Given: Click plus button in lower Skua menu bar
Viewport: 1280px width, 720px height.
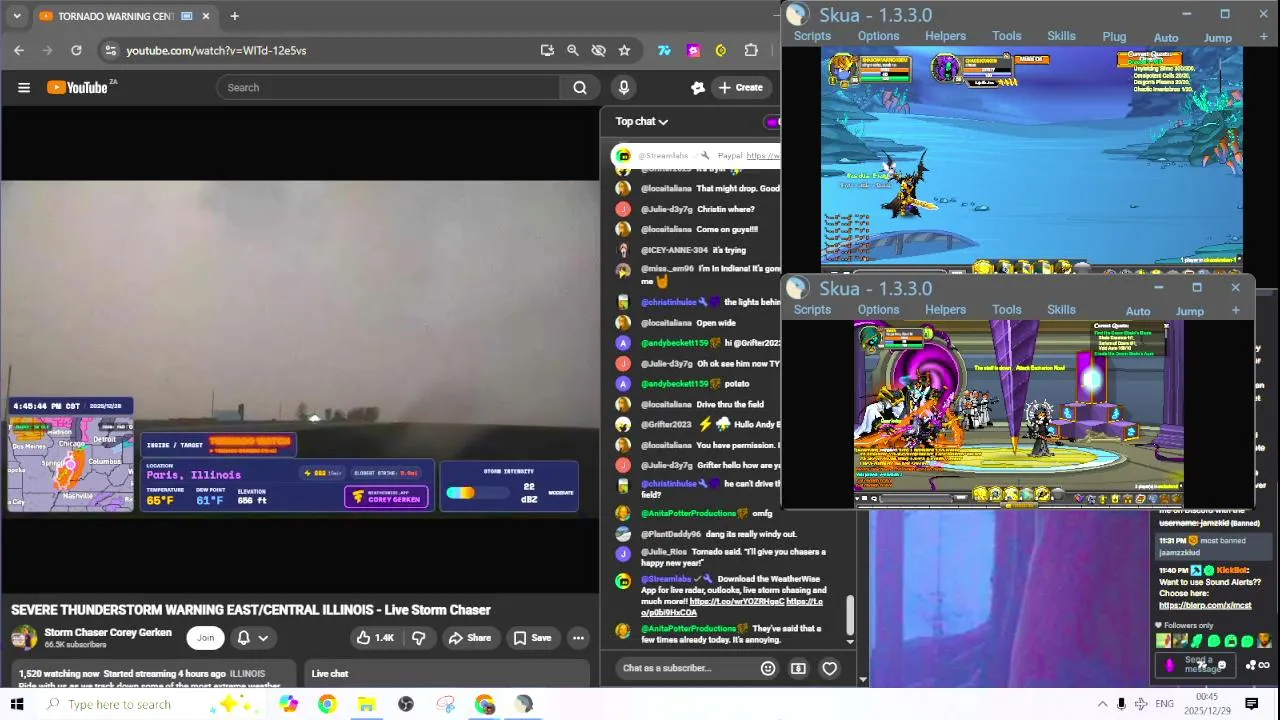Looking at the screenshot, I should 1235,310.
